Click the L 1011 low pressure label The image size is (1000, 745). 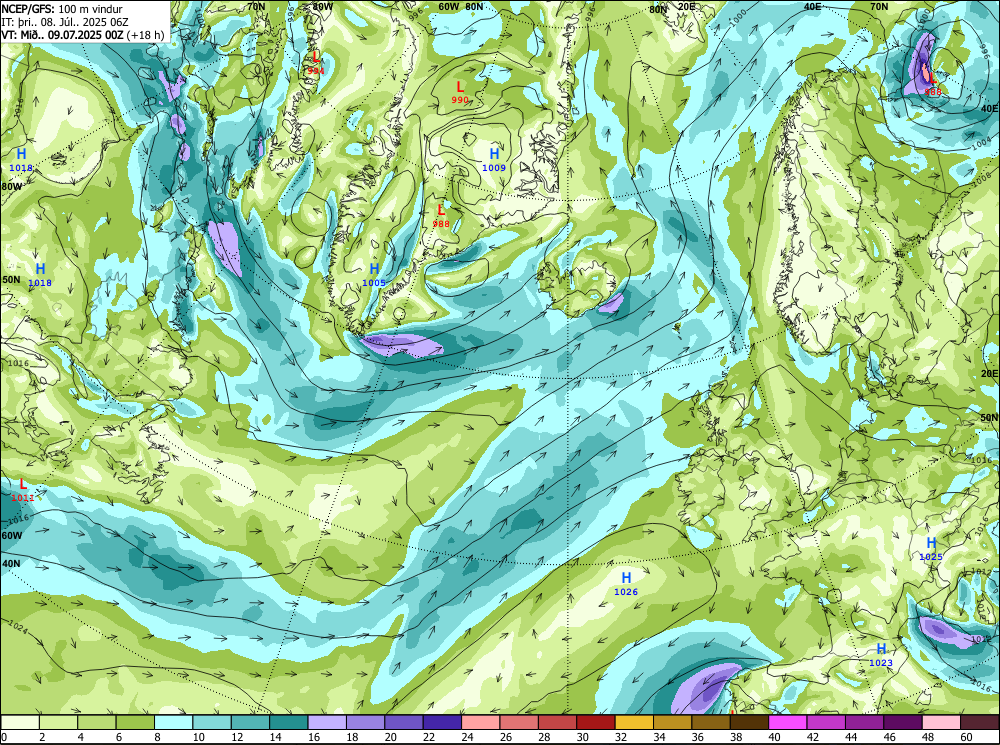pyautogui.click(x=22, y=490)
